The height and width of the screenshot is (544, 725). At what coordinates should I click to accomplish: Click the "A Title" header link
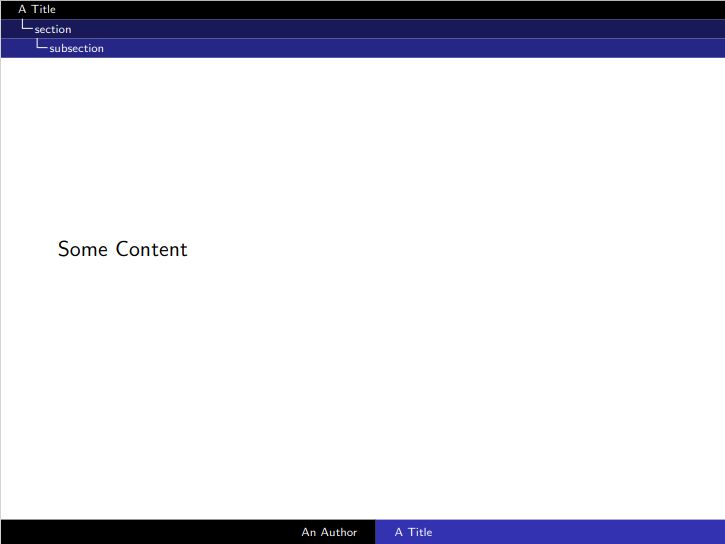tap(37, 9)
